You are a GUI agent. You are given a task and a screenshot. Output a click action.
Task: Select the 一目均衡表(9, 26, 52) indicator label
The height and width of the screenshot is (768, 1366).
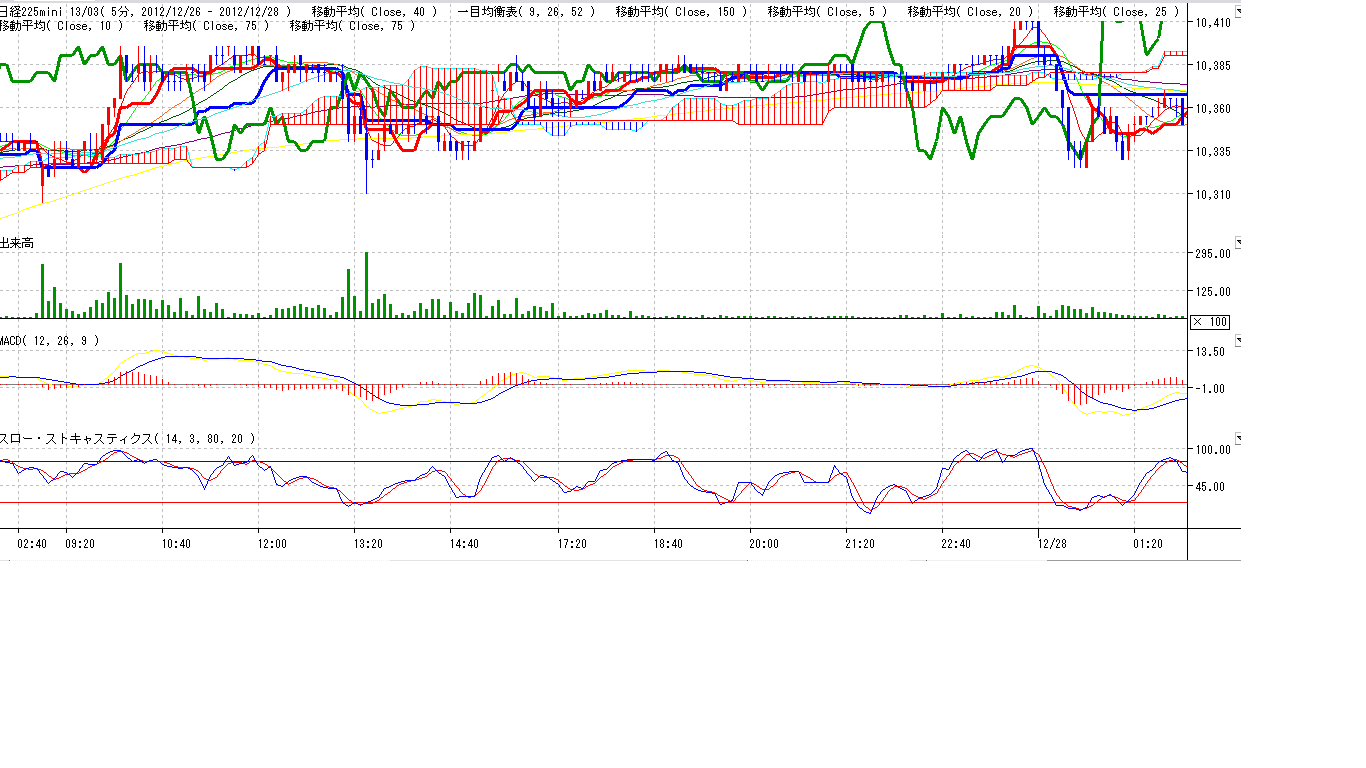tap(532, 12)
